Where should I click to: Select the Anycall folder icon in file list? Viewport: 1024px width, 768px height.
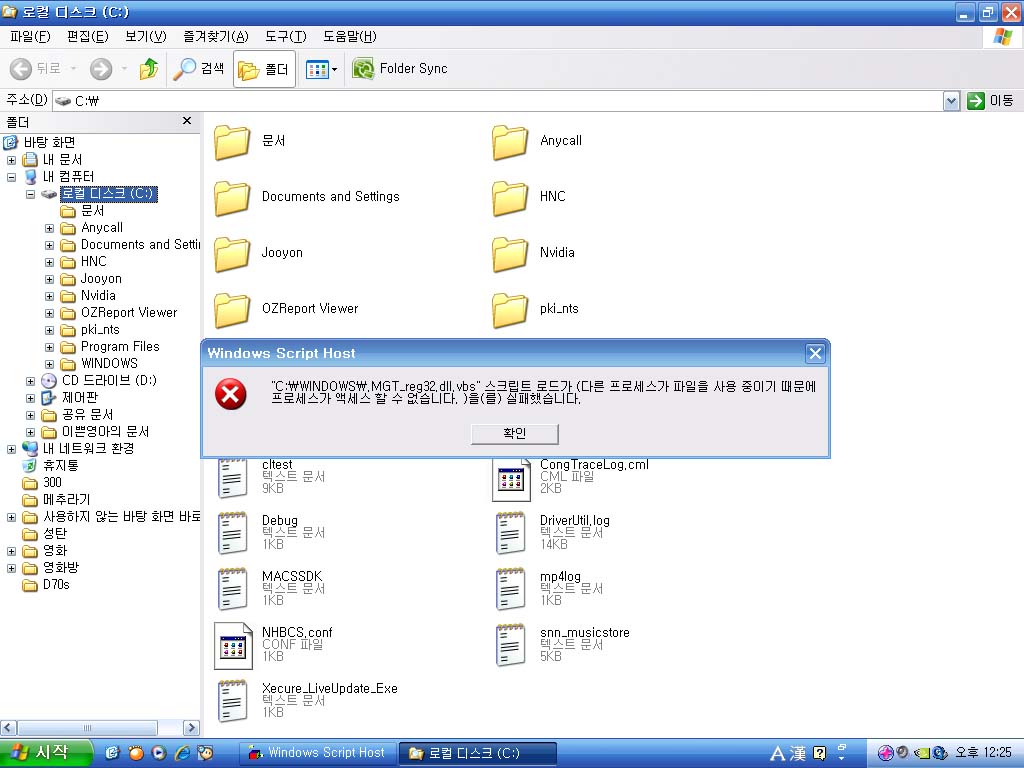510,142
